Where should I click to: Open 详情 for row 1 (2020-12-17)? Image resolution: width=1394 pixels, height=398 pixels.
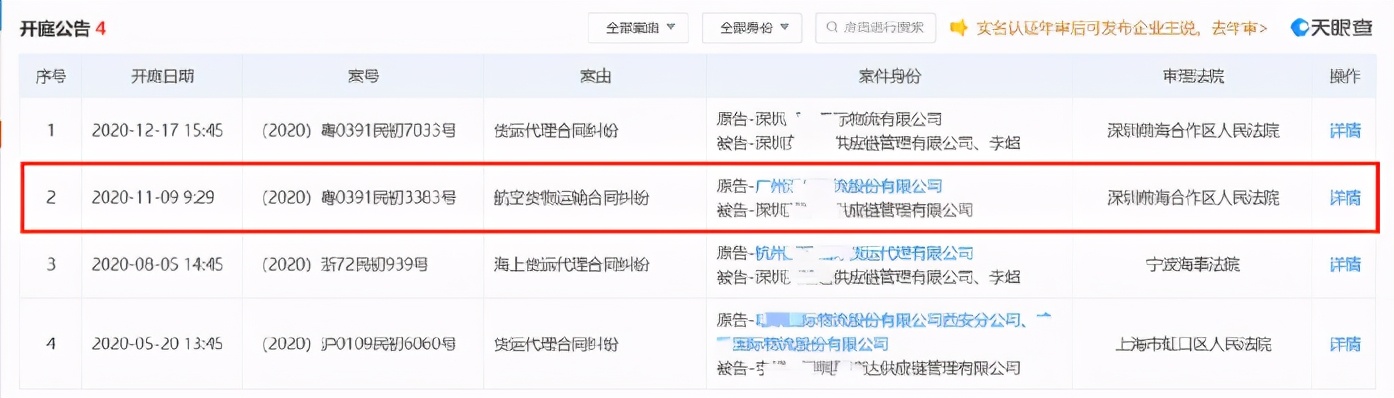point(1344,130)
